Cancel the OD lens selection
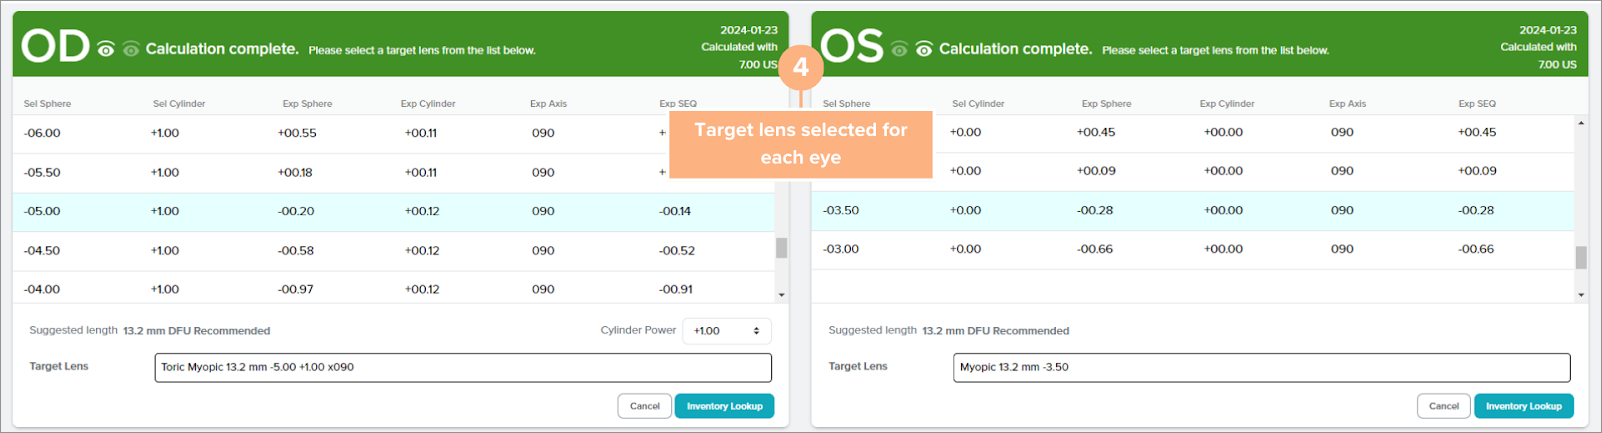Viewport: 1602px width, 433px height. [644, 406]
